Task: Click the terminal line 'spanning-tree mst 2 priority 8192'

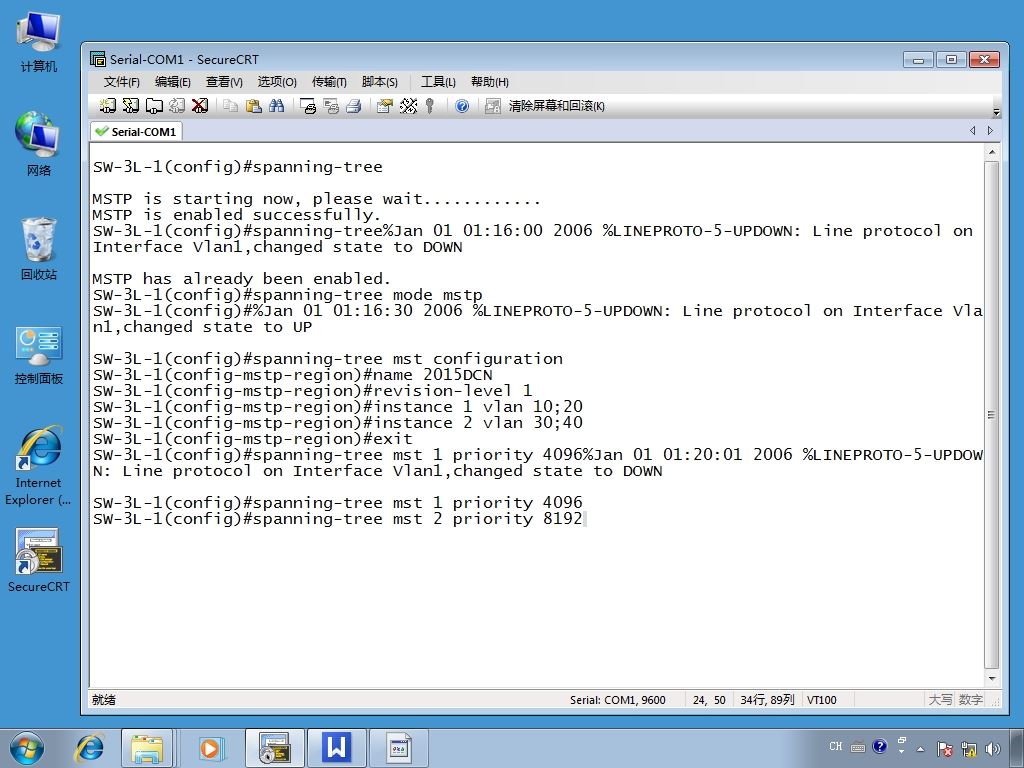Action: 338,519
